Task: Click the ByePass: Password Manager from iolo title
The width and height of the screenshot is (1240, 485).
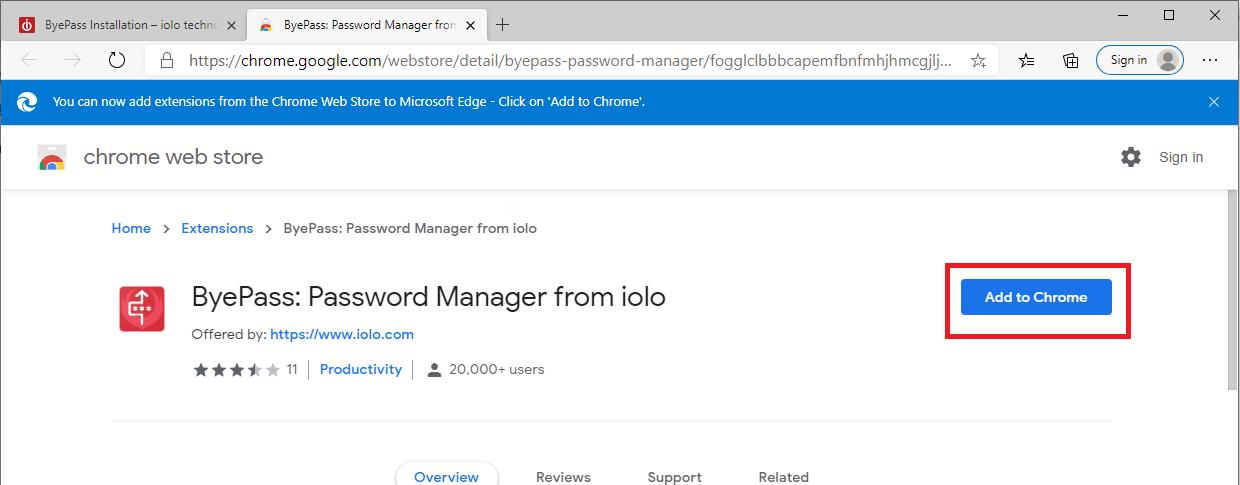Action: [x=428, y=297]
